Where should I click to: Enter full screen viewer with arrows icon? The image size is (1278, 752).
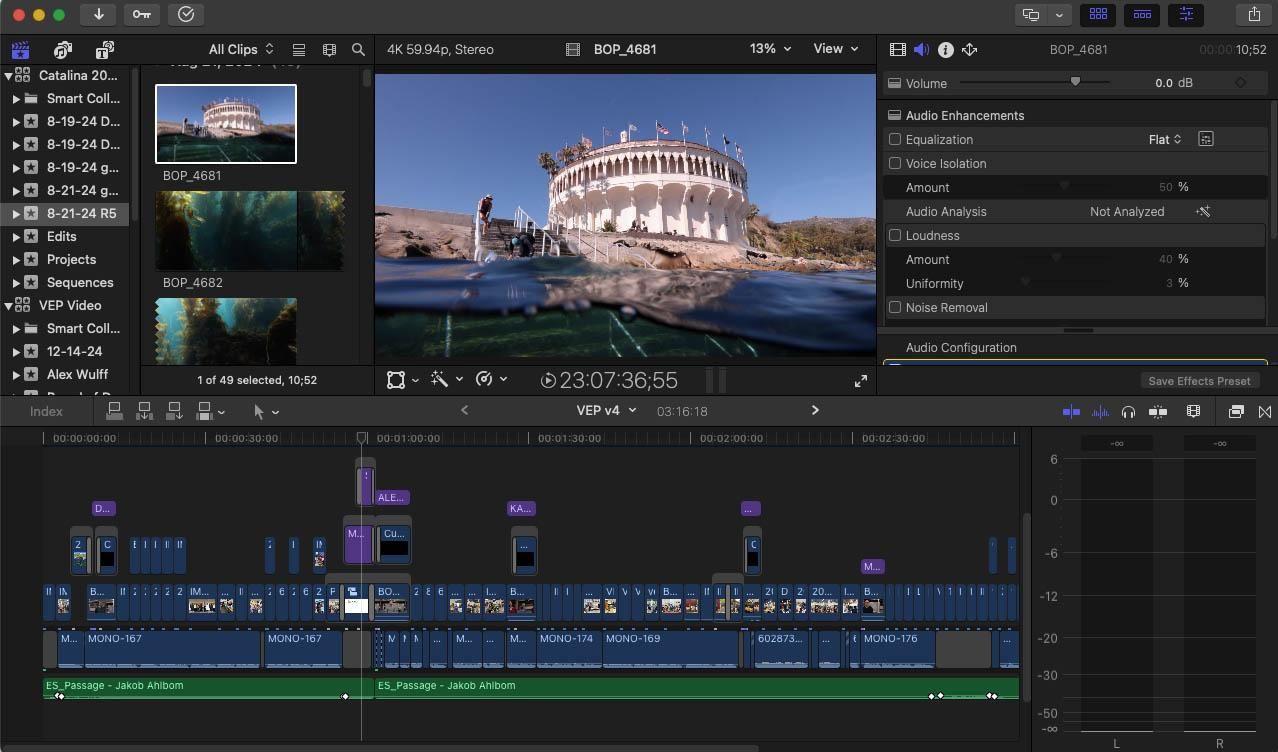pyautogui.click(x=861, y=381)
